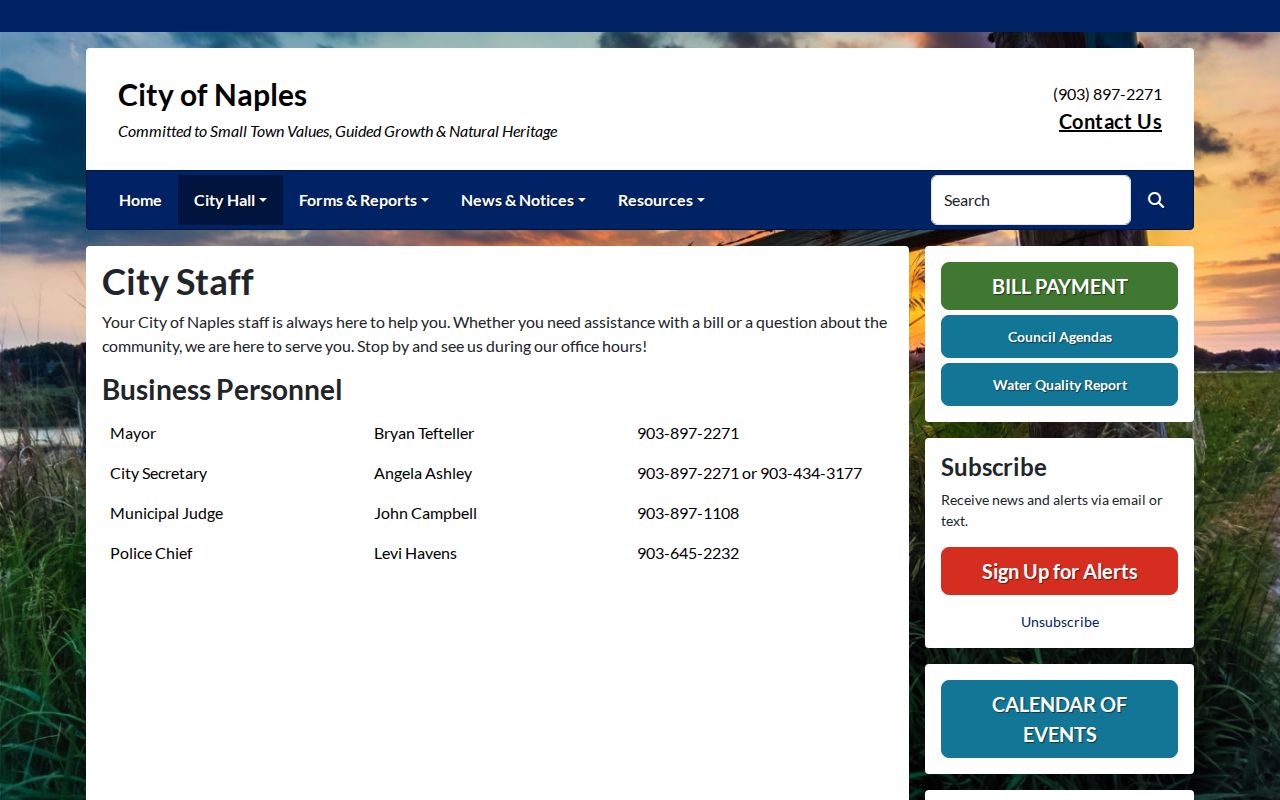Select the header phone number (903) 897-2271
The height and width of the screenshot is (800, 1280).
coord(1107,94)
